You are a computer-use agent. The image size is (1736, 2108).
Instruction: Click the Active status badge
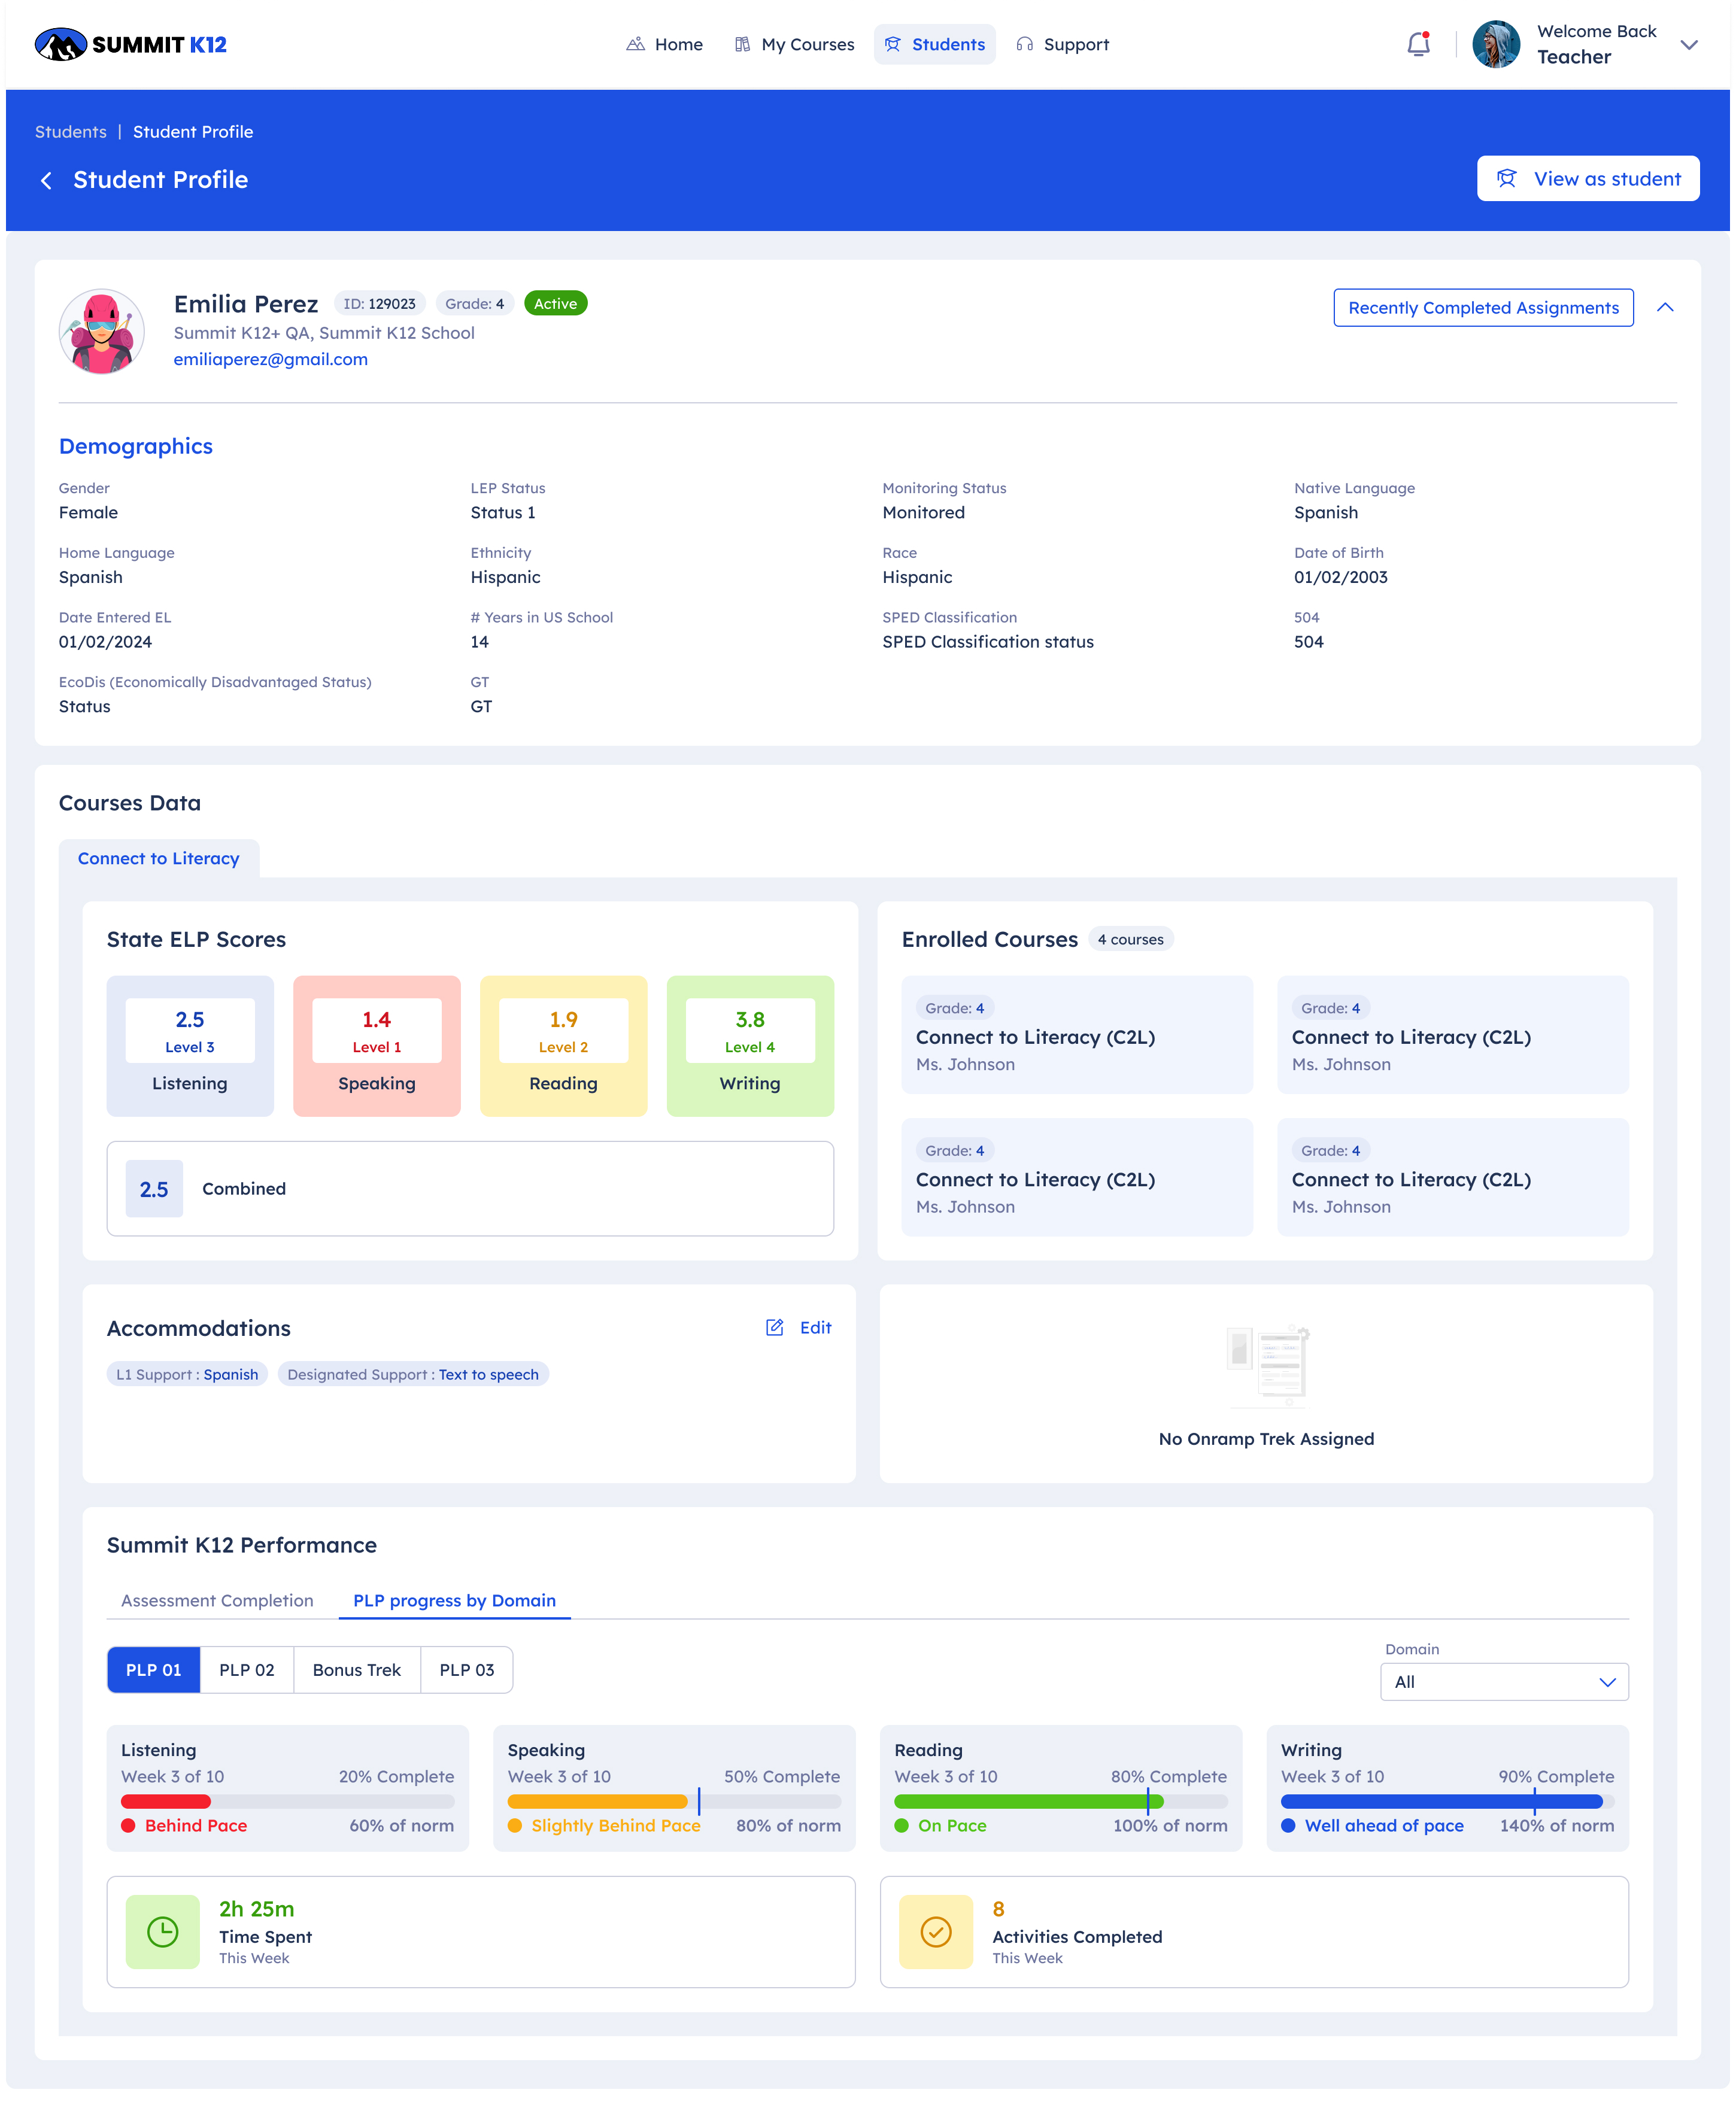coord(556,303)
